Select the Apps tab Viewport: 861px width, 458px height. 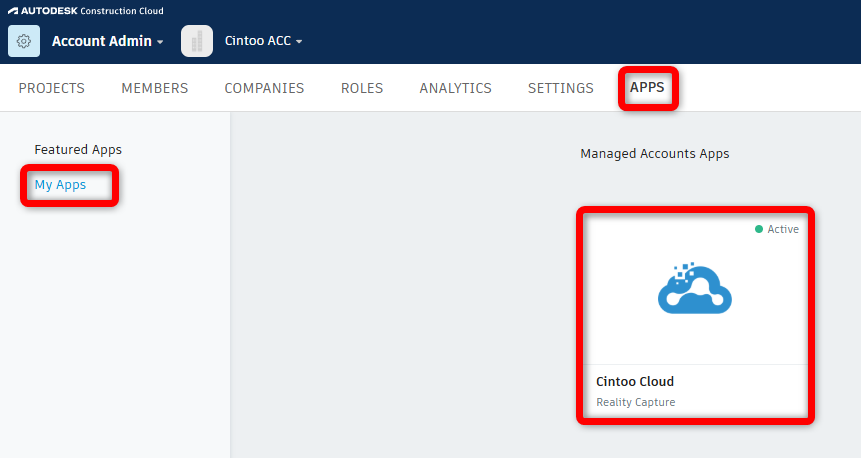(647, 87)
